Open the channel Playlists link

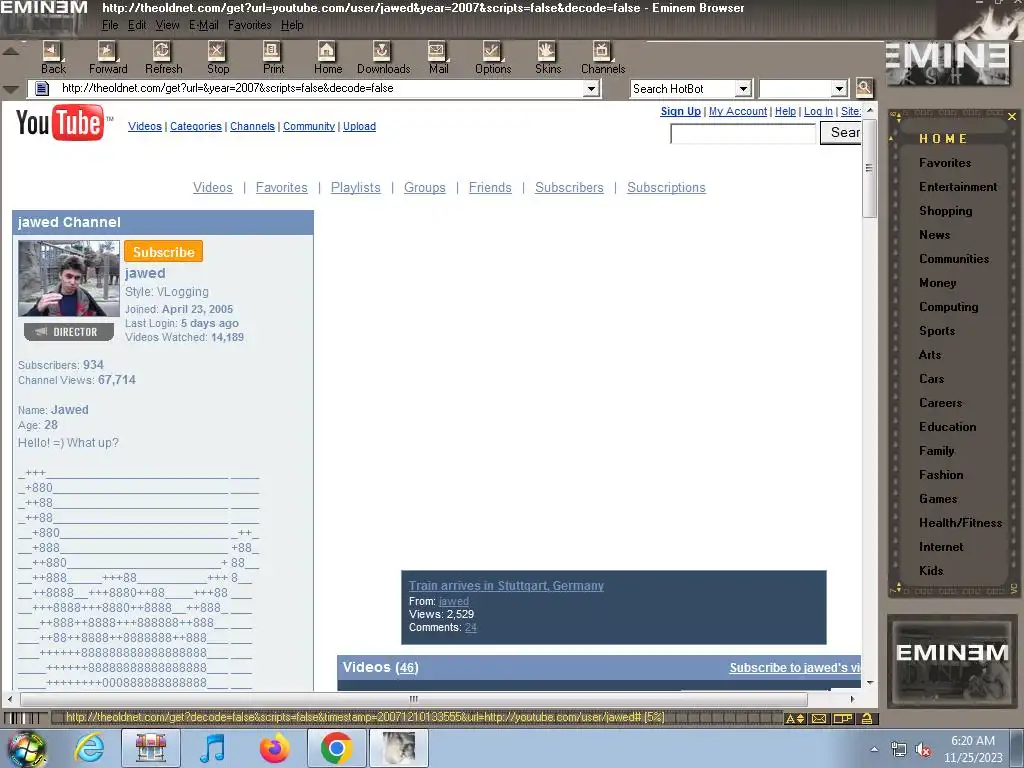click(x=355, y=187)
